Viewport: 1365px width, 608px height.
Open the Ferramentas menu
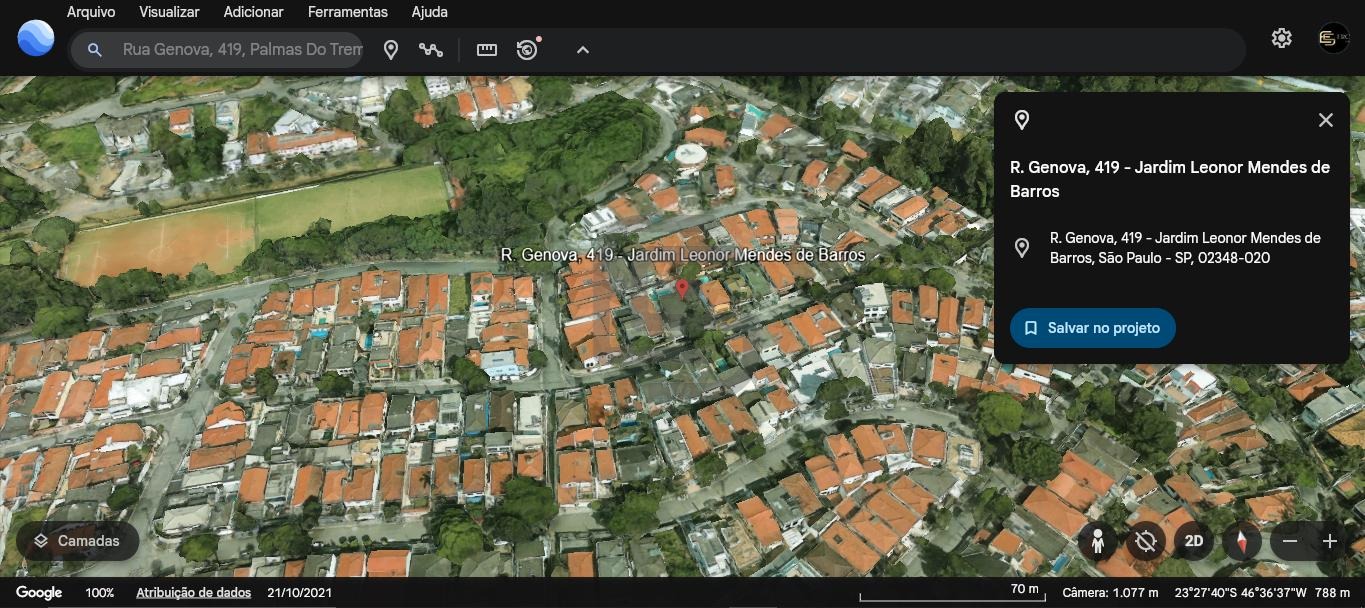click(x=347, y=12)
